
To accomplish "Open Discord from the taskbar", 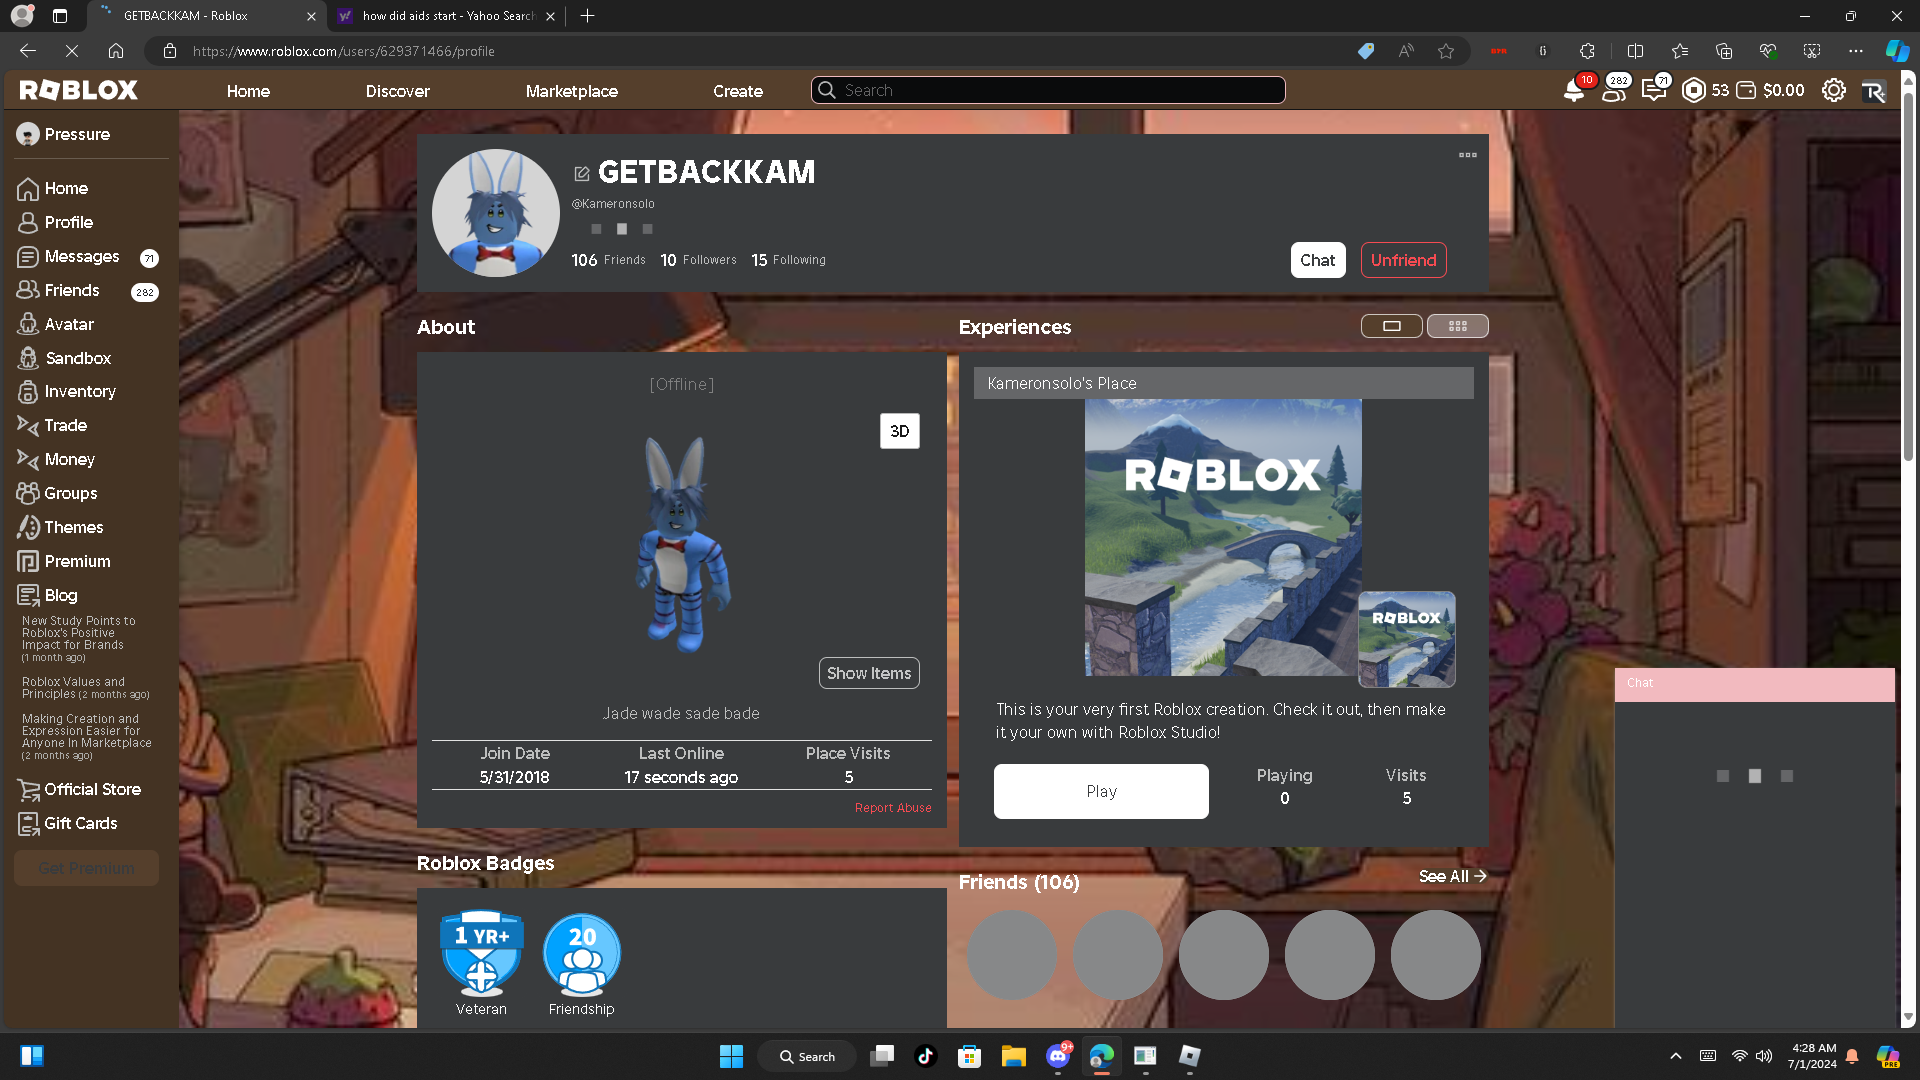I will click(x=1058, y=1056).
